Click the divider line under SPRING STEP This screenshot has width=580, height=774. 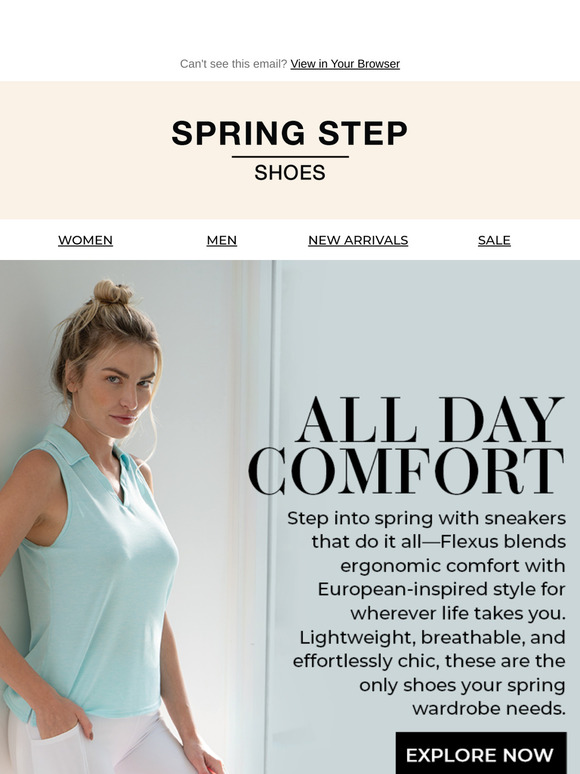pos(290,157)
